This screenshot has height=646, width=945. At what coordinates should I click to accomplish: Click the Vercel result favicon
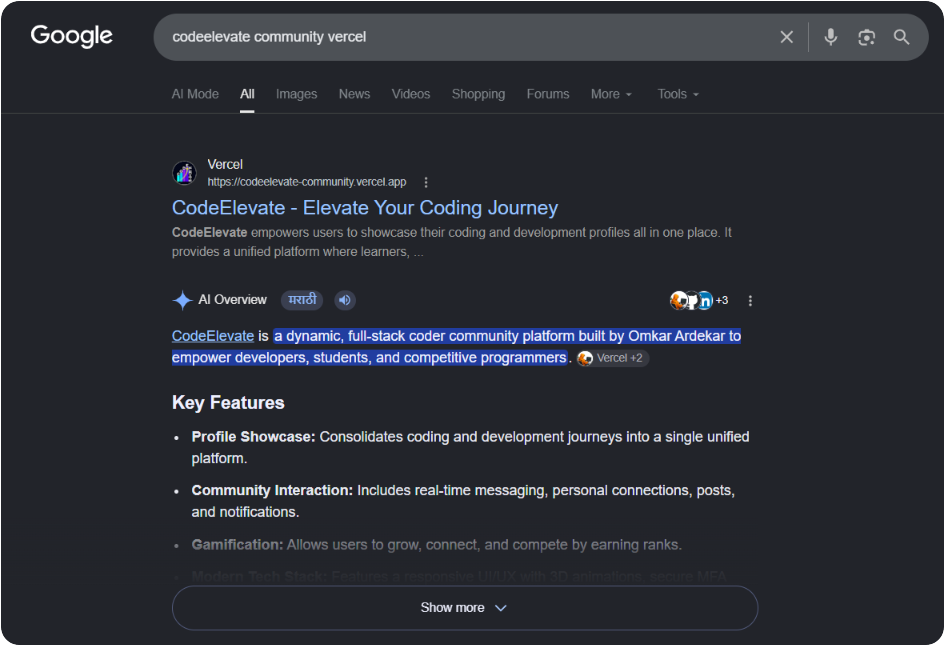pos(184,173)
